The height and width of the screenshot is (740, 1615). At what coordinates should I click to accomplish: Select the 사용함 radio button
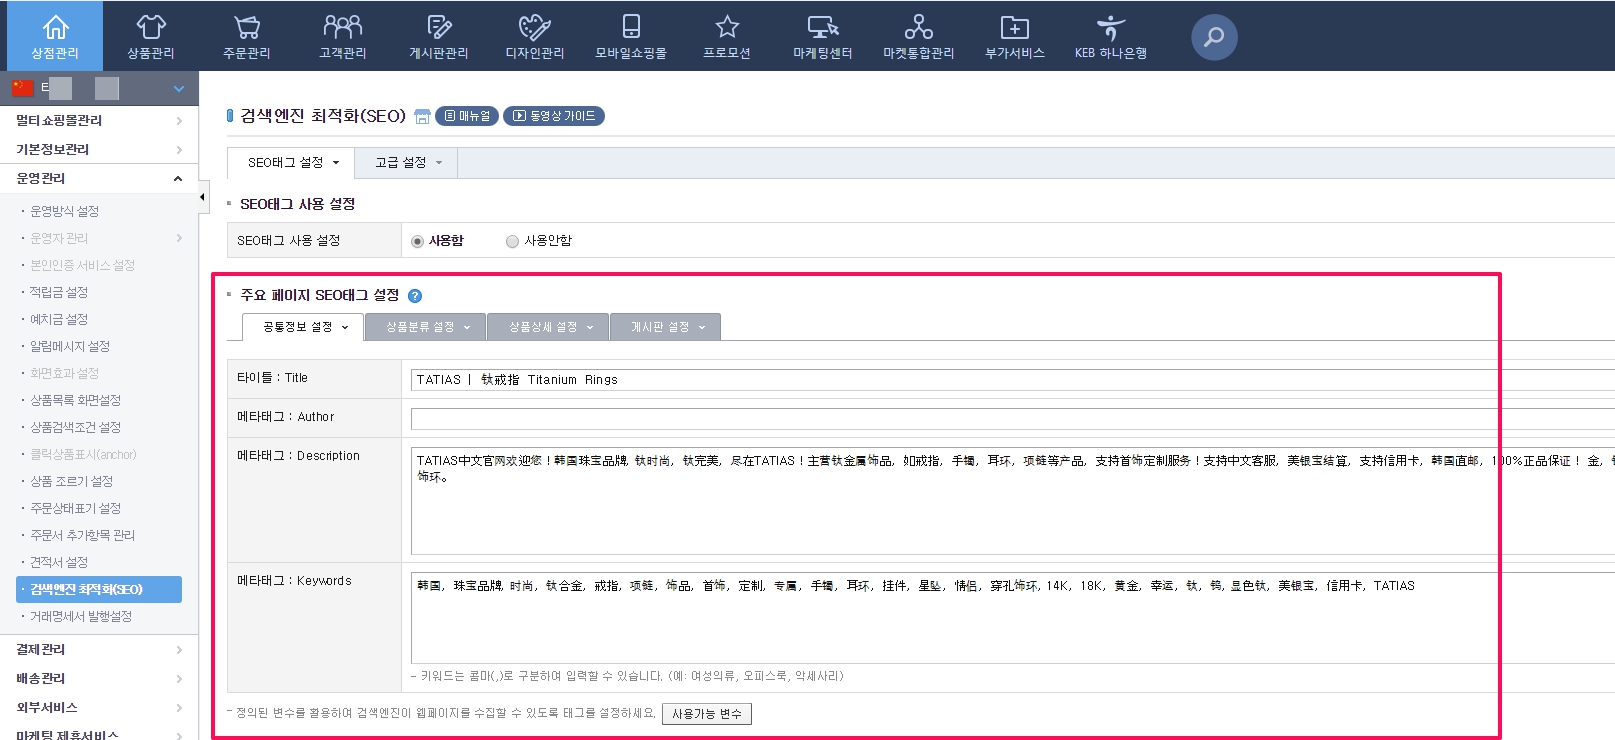point(418,241)
